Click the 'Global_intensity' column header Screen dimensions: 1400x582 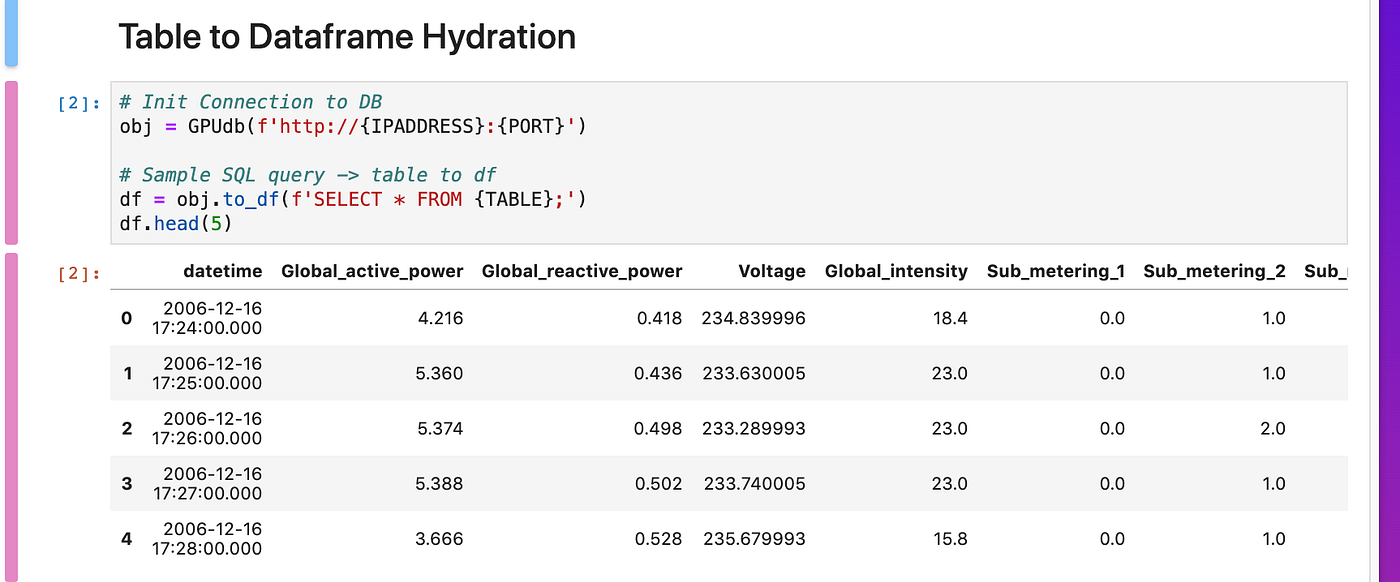point(896,271)
